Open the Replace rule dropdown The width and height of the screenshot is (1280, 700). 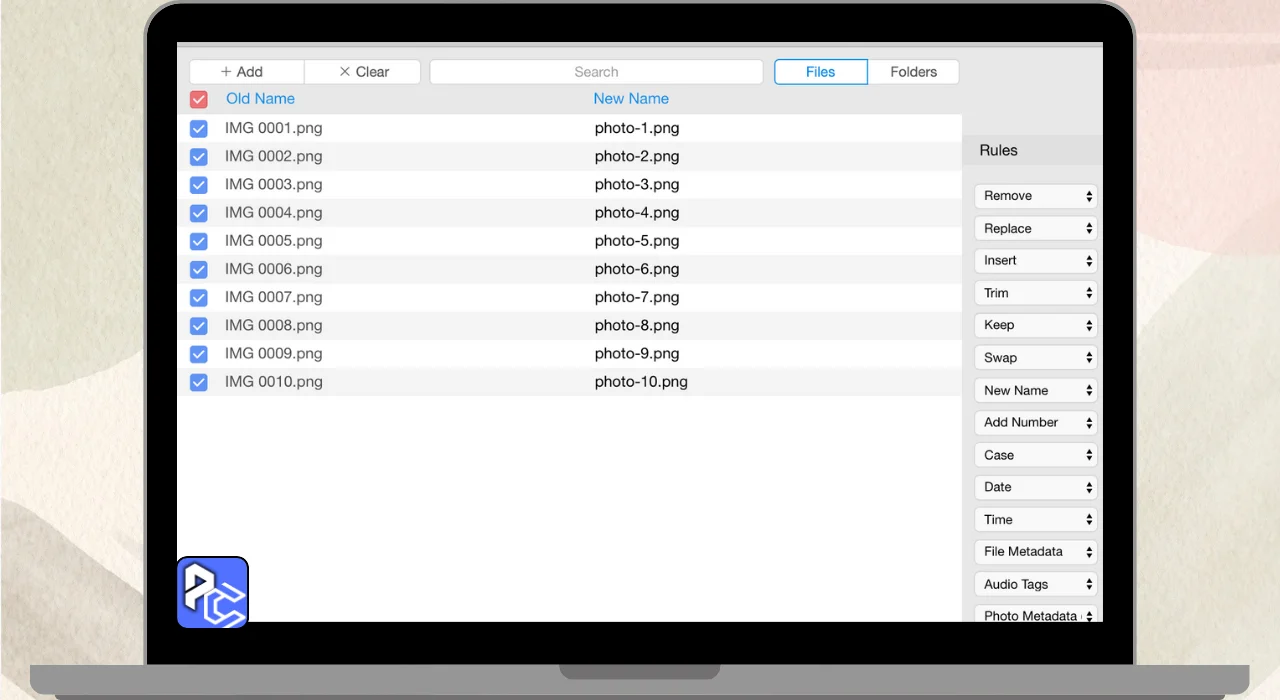1036,228
